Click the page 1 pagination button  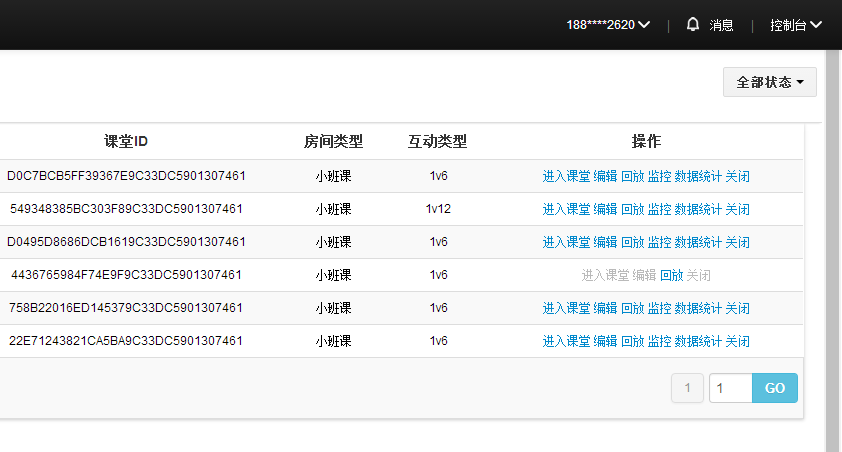pos(687,388)
